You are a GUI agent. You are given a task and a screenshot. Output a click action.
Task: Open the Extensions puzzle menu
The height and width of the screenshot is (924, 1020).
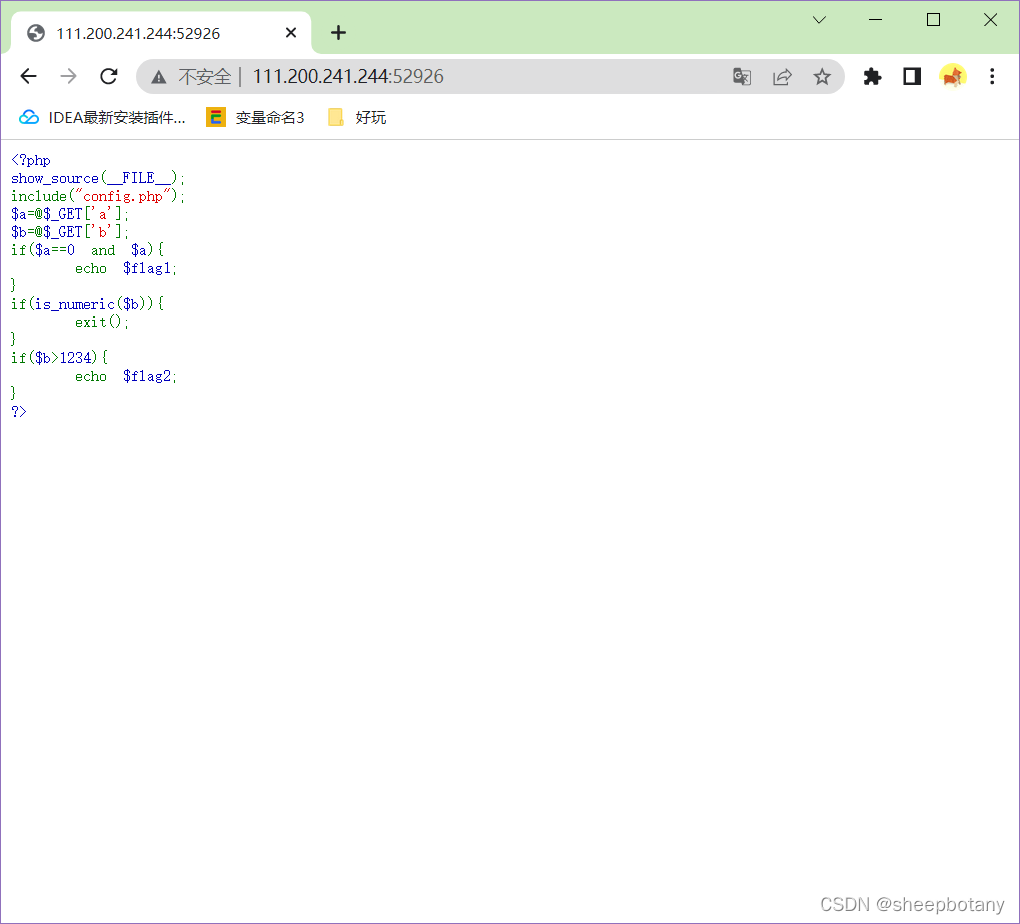pyautogui.click(x=872, y=77)
